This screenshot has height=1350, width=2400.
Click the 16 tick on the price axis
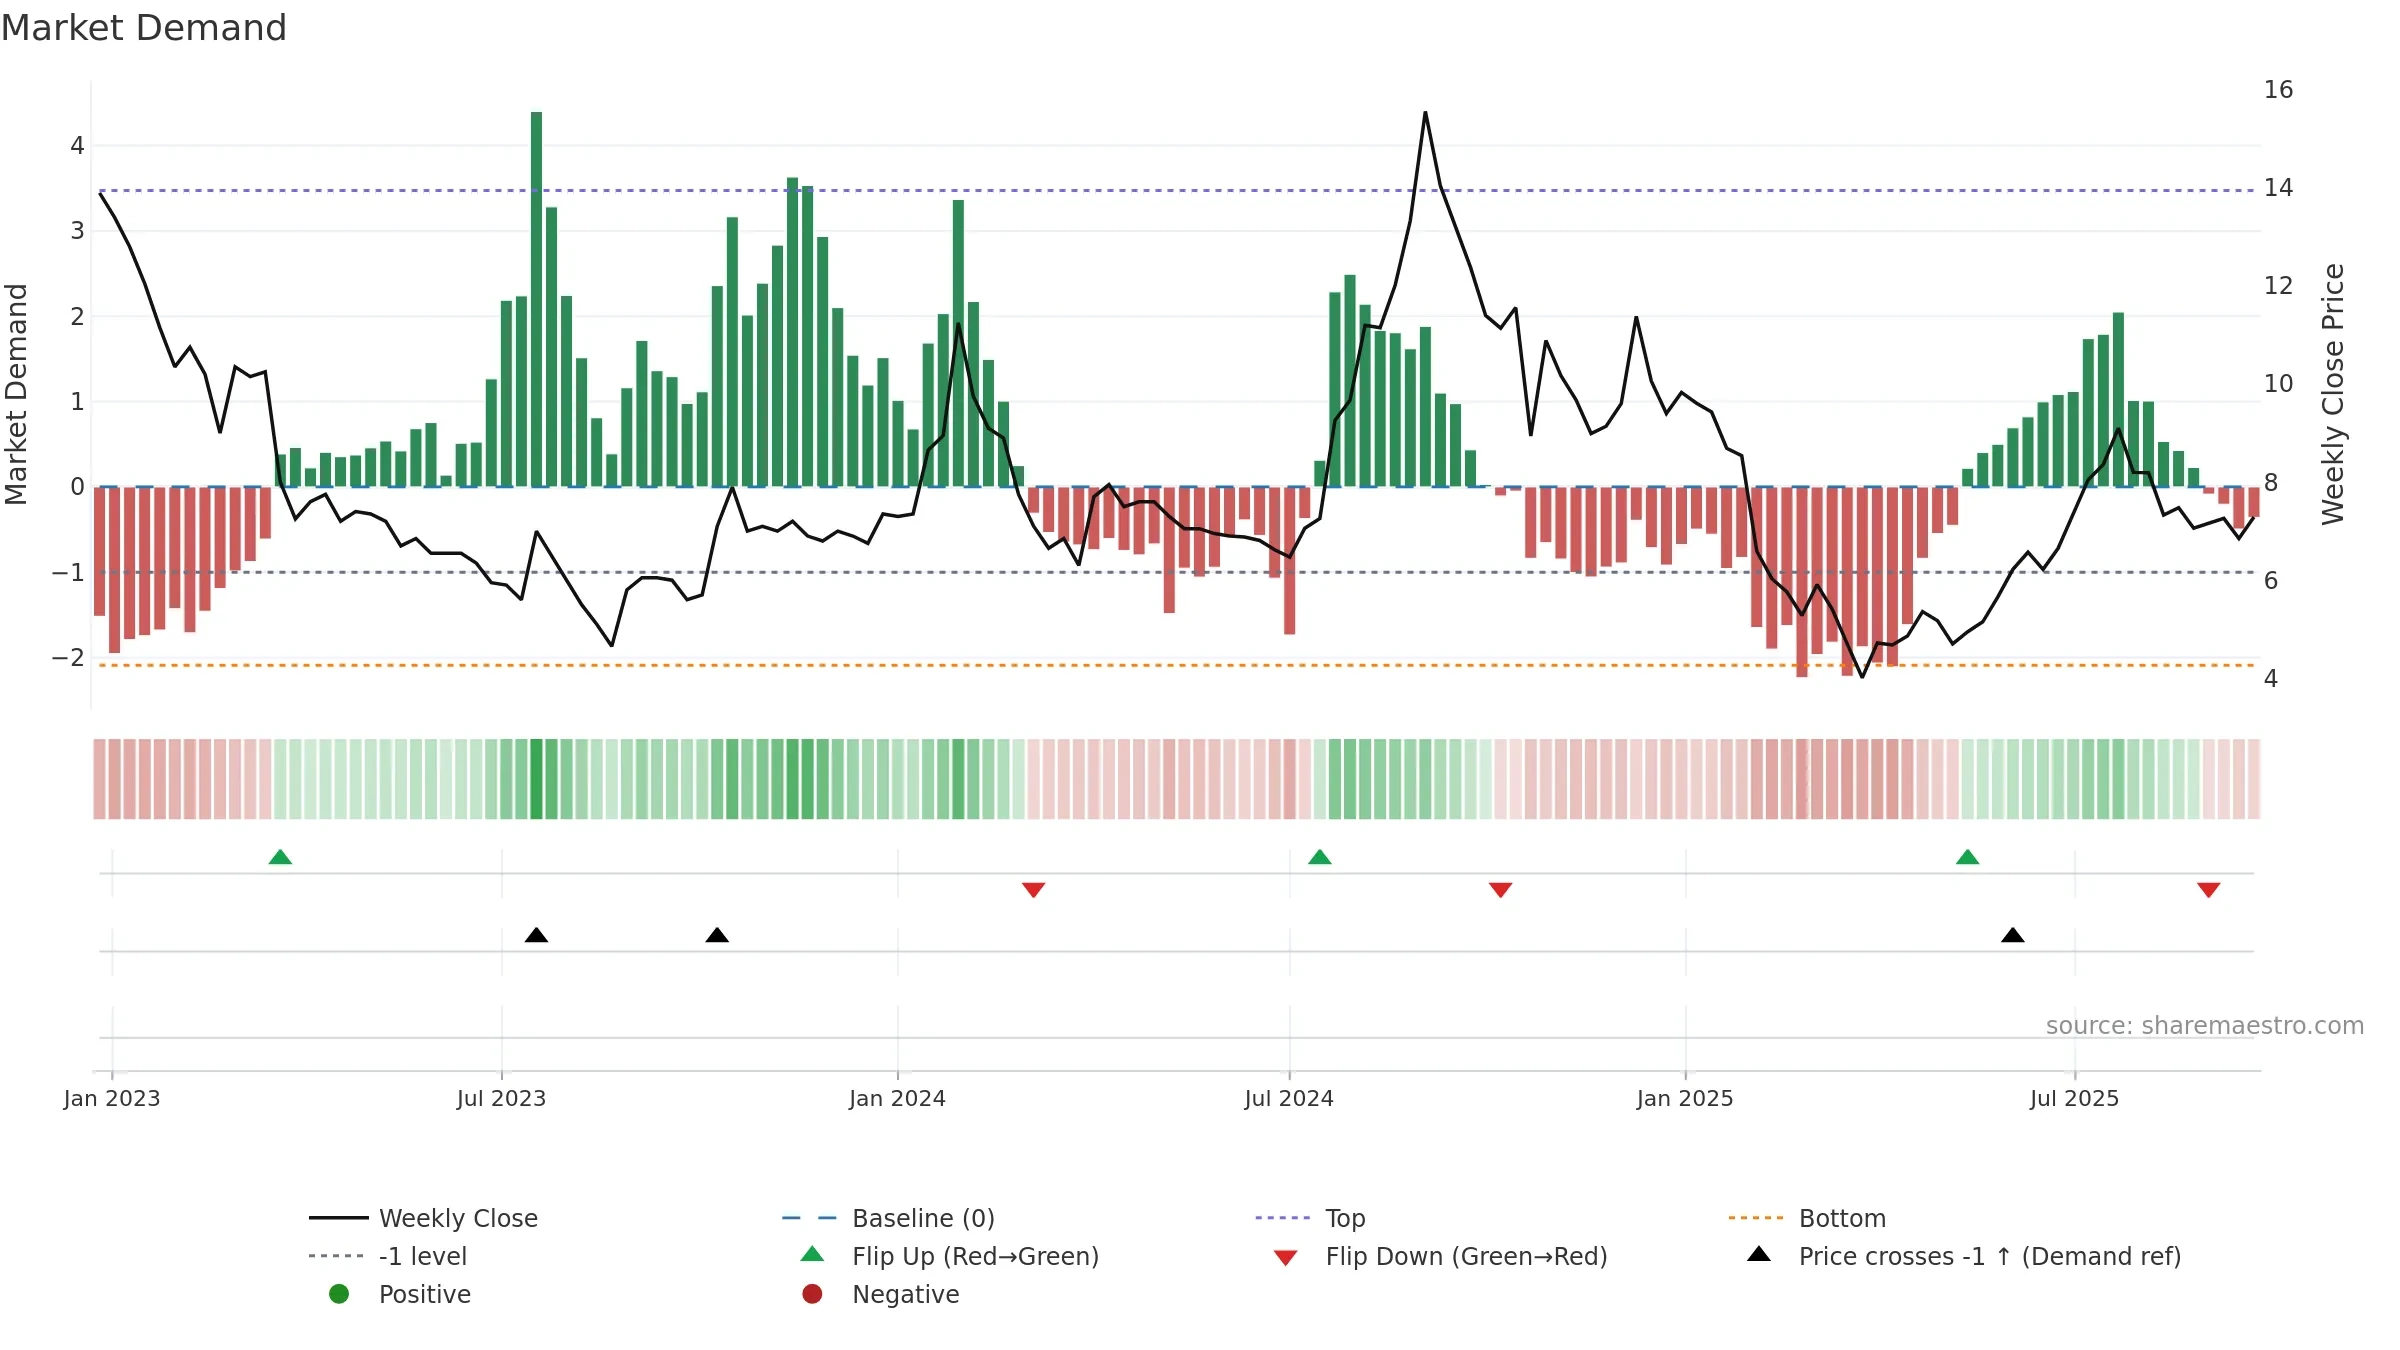tap(2279, 90)
